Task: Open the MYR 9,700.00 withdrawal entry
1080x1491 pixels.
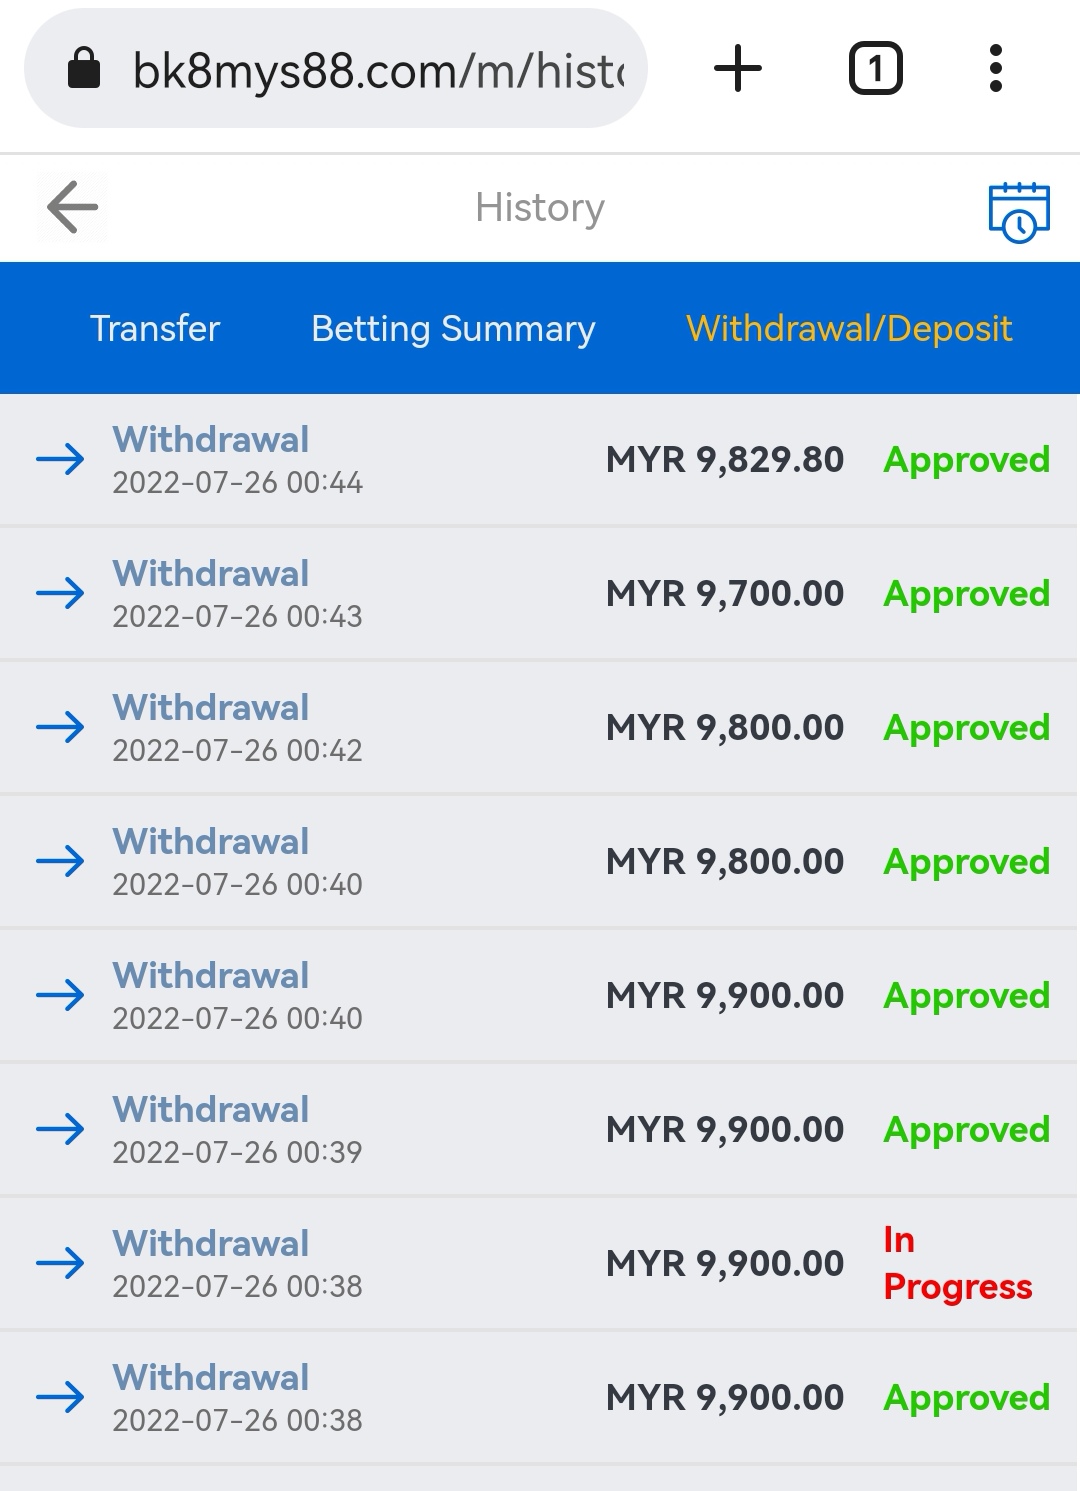Action: [725, 594]
